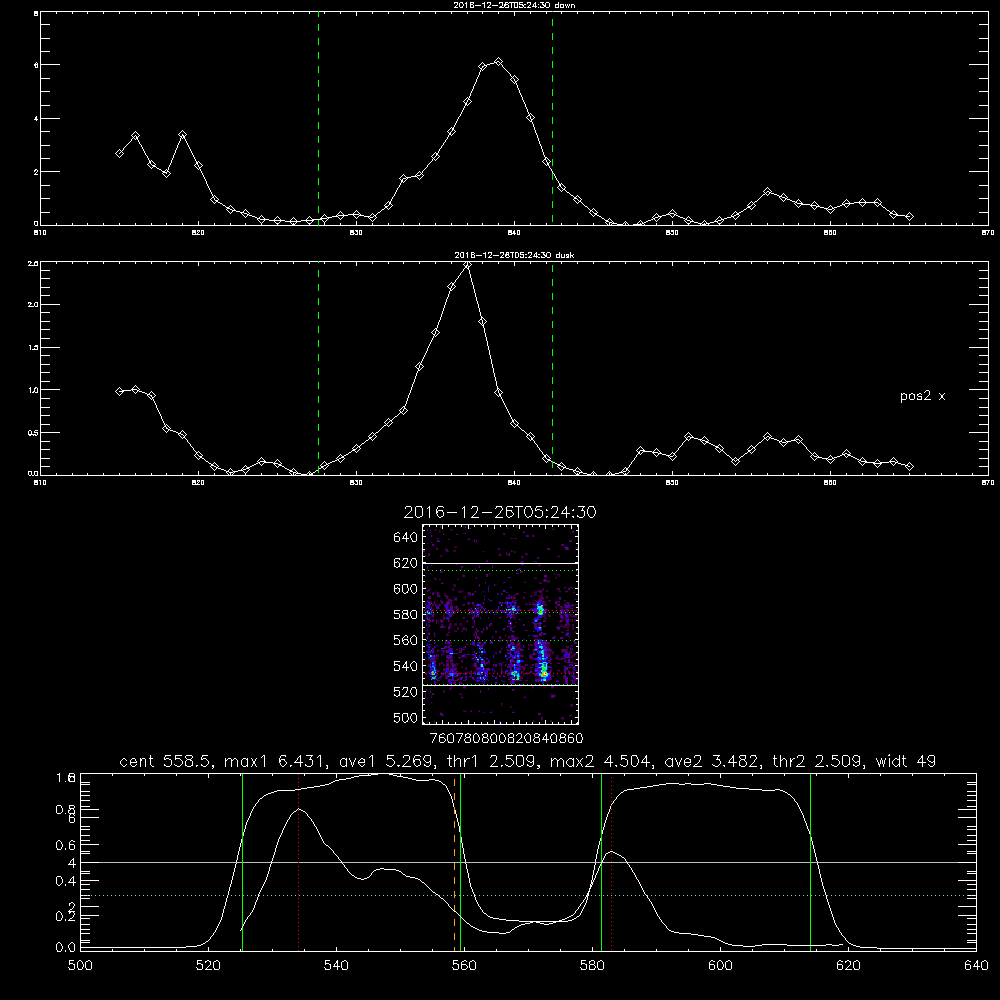Viewport: 1000px width, 1000px height.
Task: Click the red dotted line near 583
Action: [612, 862]
